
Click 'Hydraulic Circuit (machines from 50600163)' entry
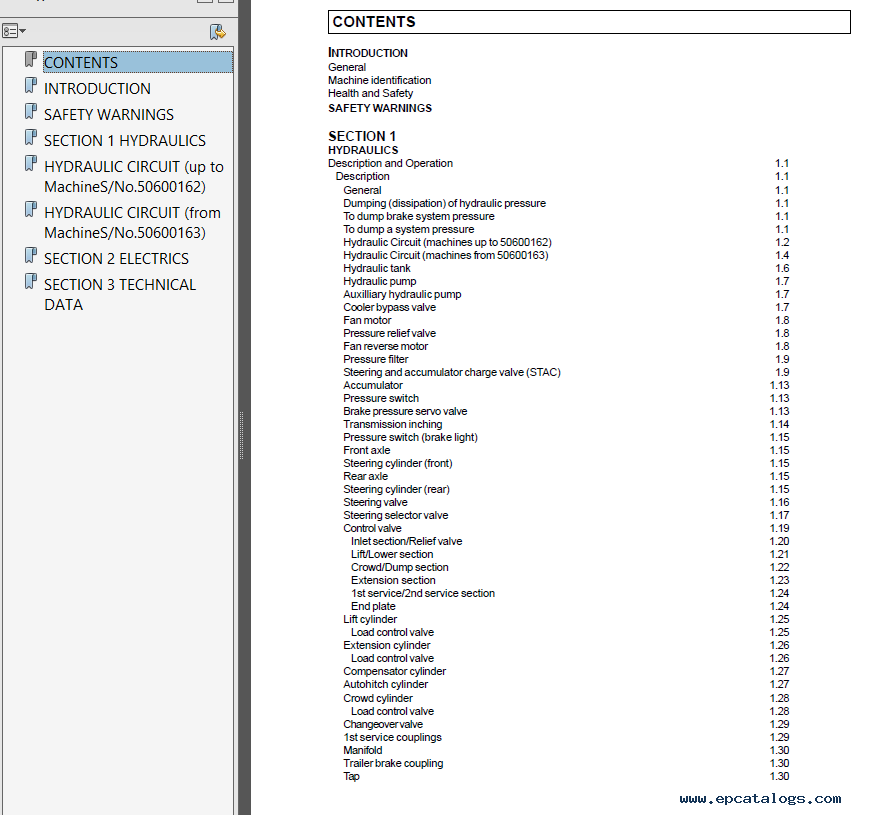pos(446,255)
